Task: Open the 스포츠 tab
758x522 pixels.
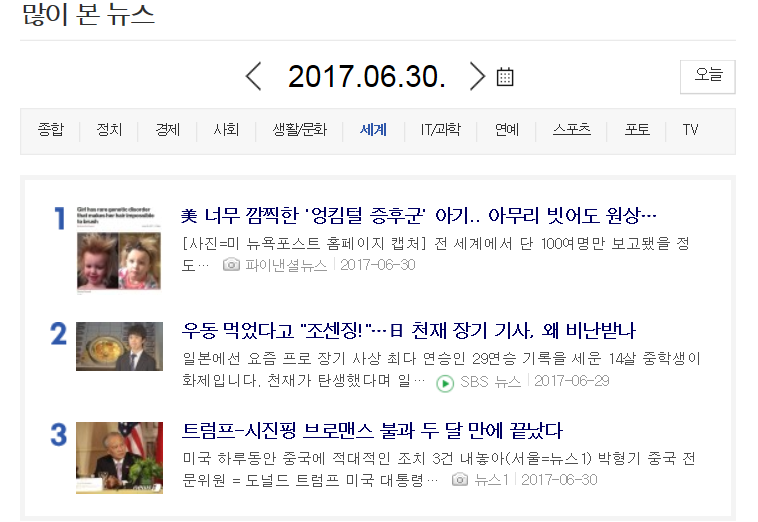Action: [571, 130]
